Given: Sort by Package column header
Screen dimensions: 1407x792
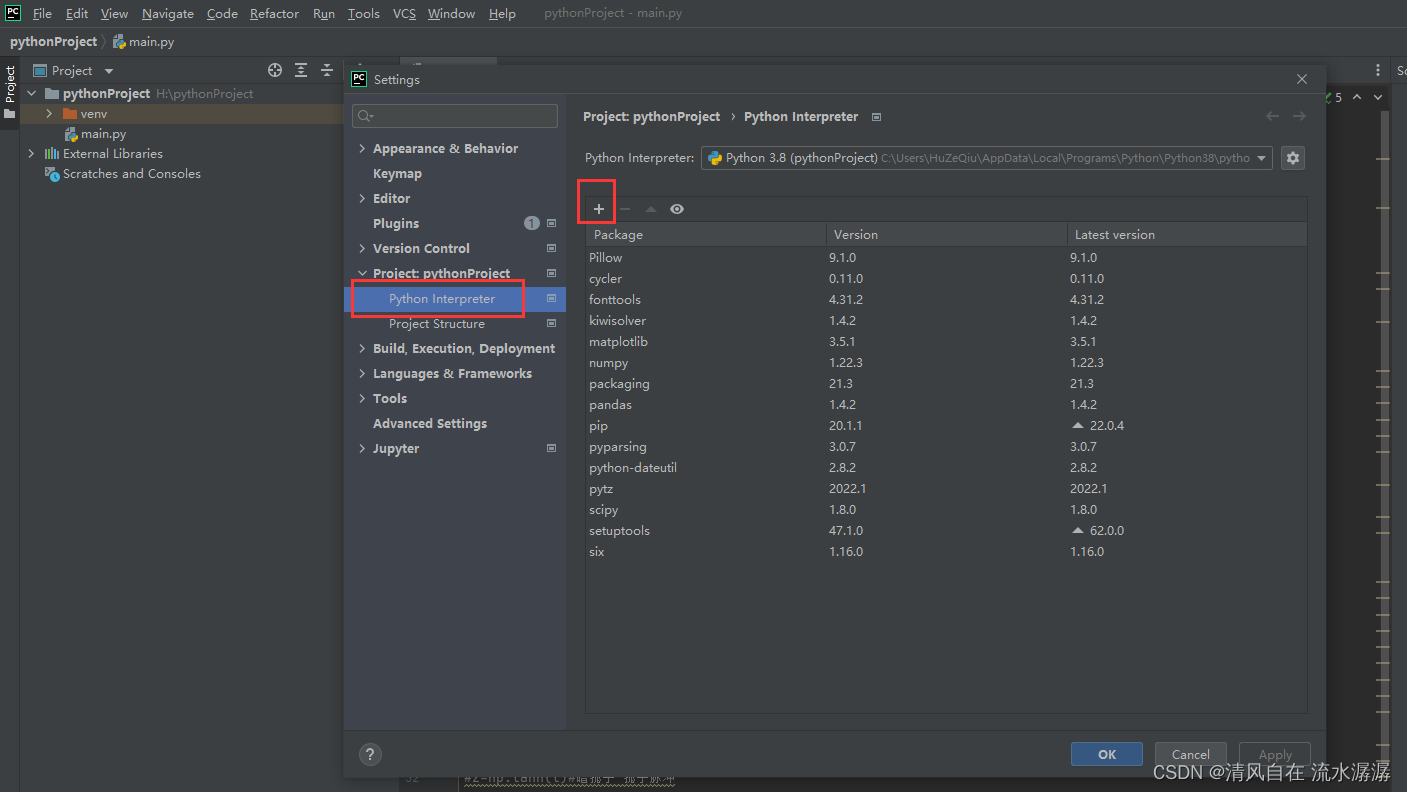Looking at the screenshot, I should (x=706, y=234).
